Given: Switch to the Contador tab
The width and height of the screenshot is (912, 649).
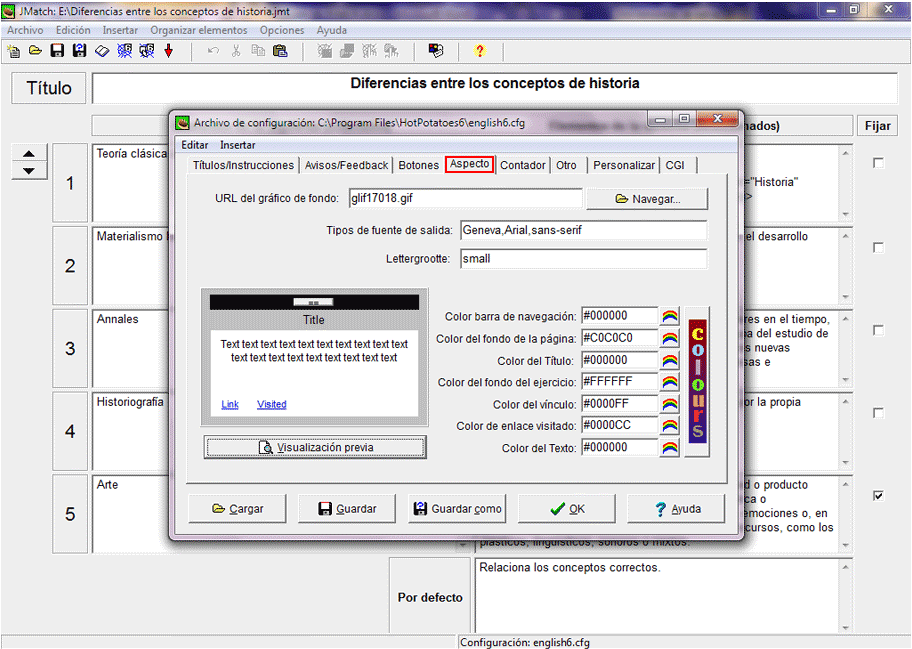Looking at the screenshot, I should 523,165.
